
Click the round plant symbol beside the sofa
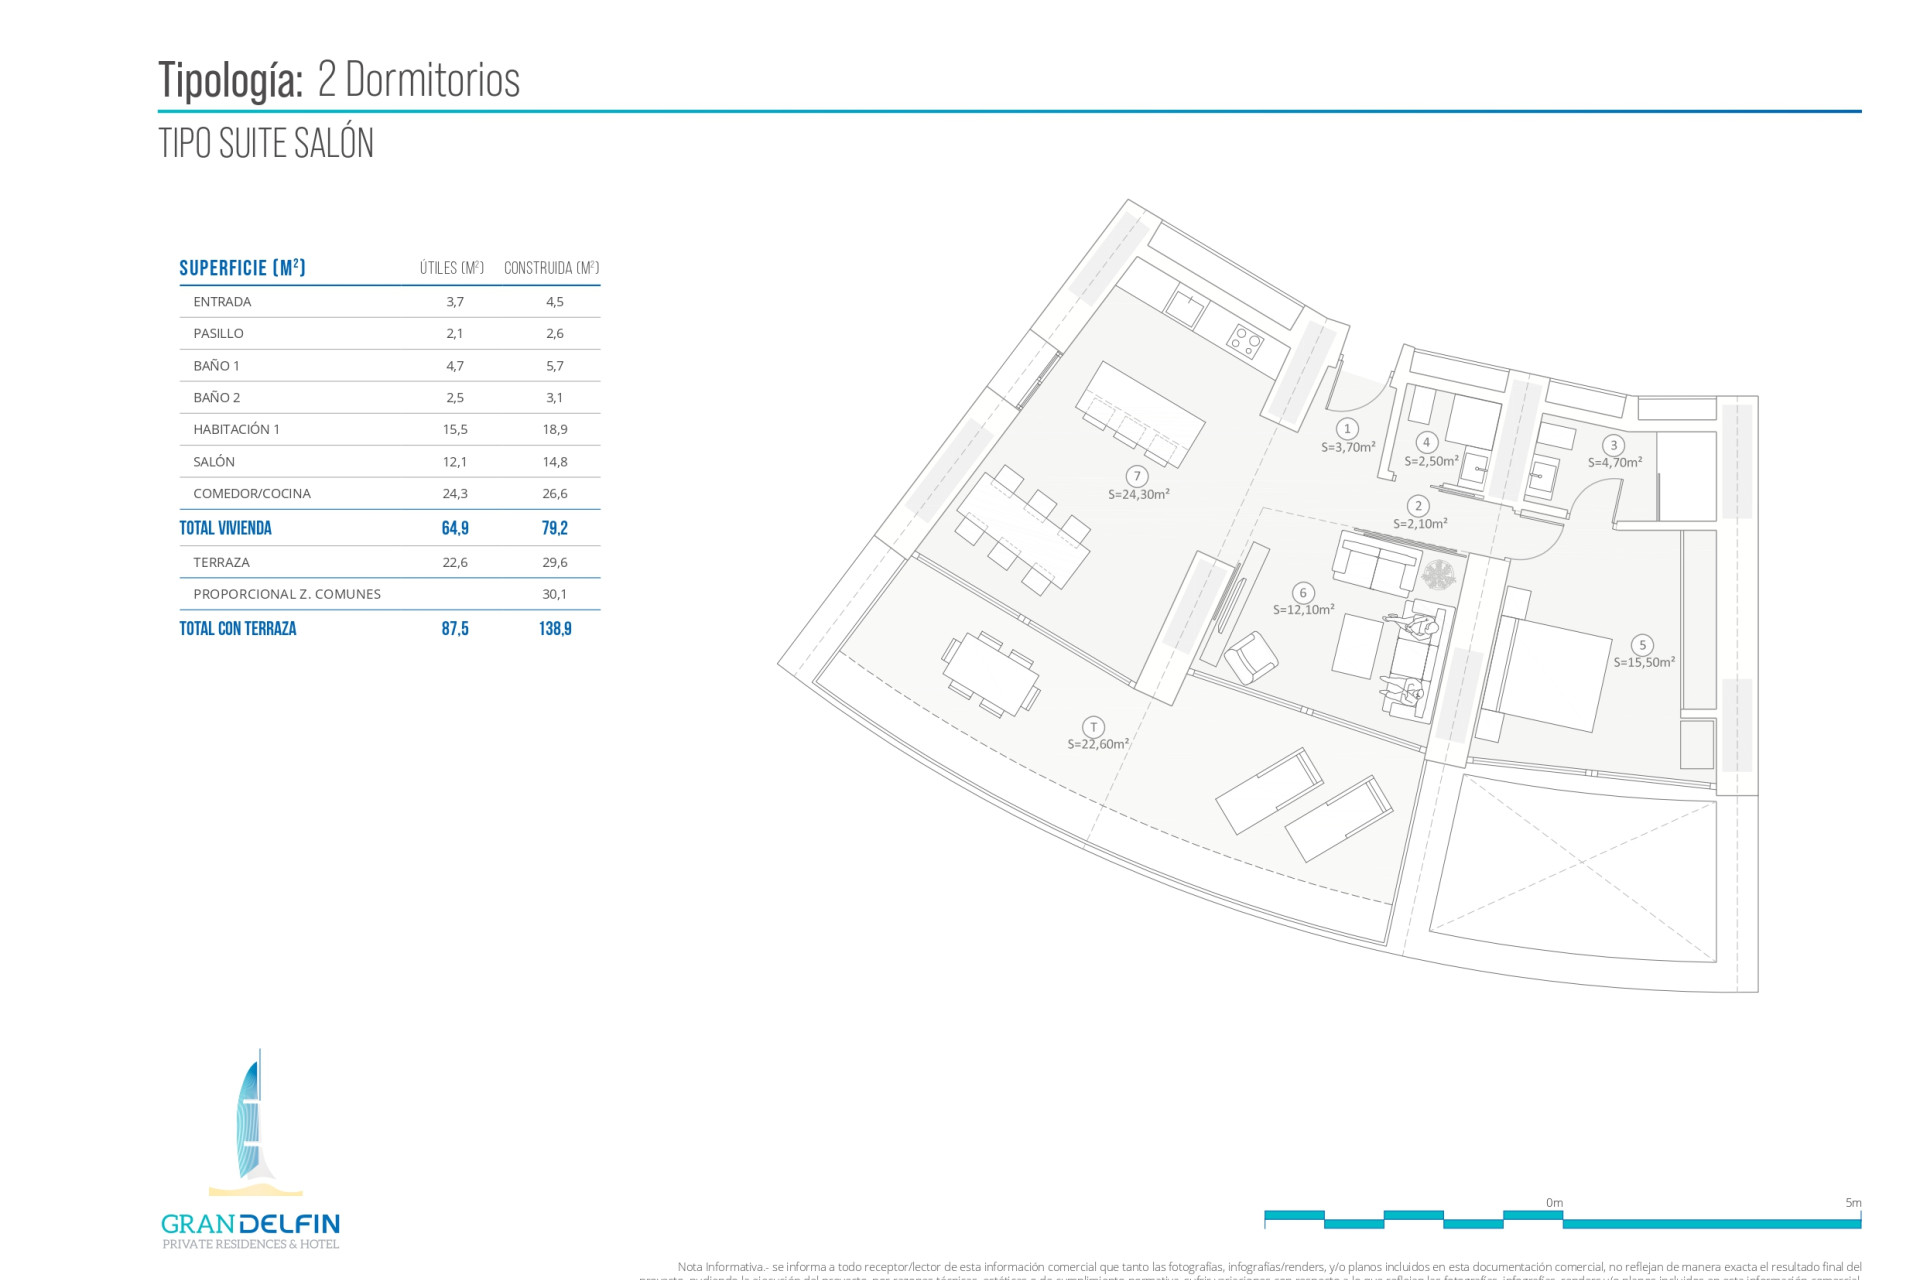click(x=1438, y=575)
